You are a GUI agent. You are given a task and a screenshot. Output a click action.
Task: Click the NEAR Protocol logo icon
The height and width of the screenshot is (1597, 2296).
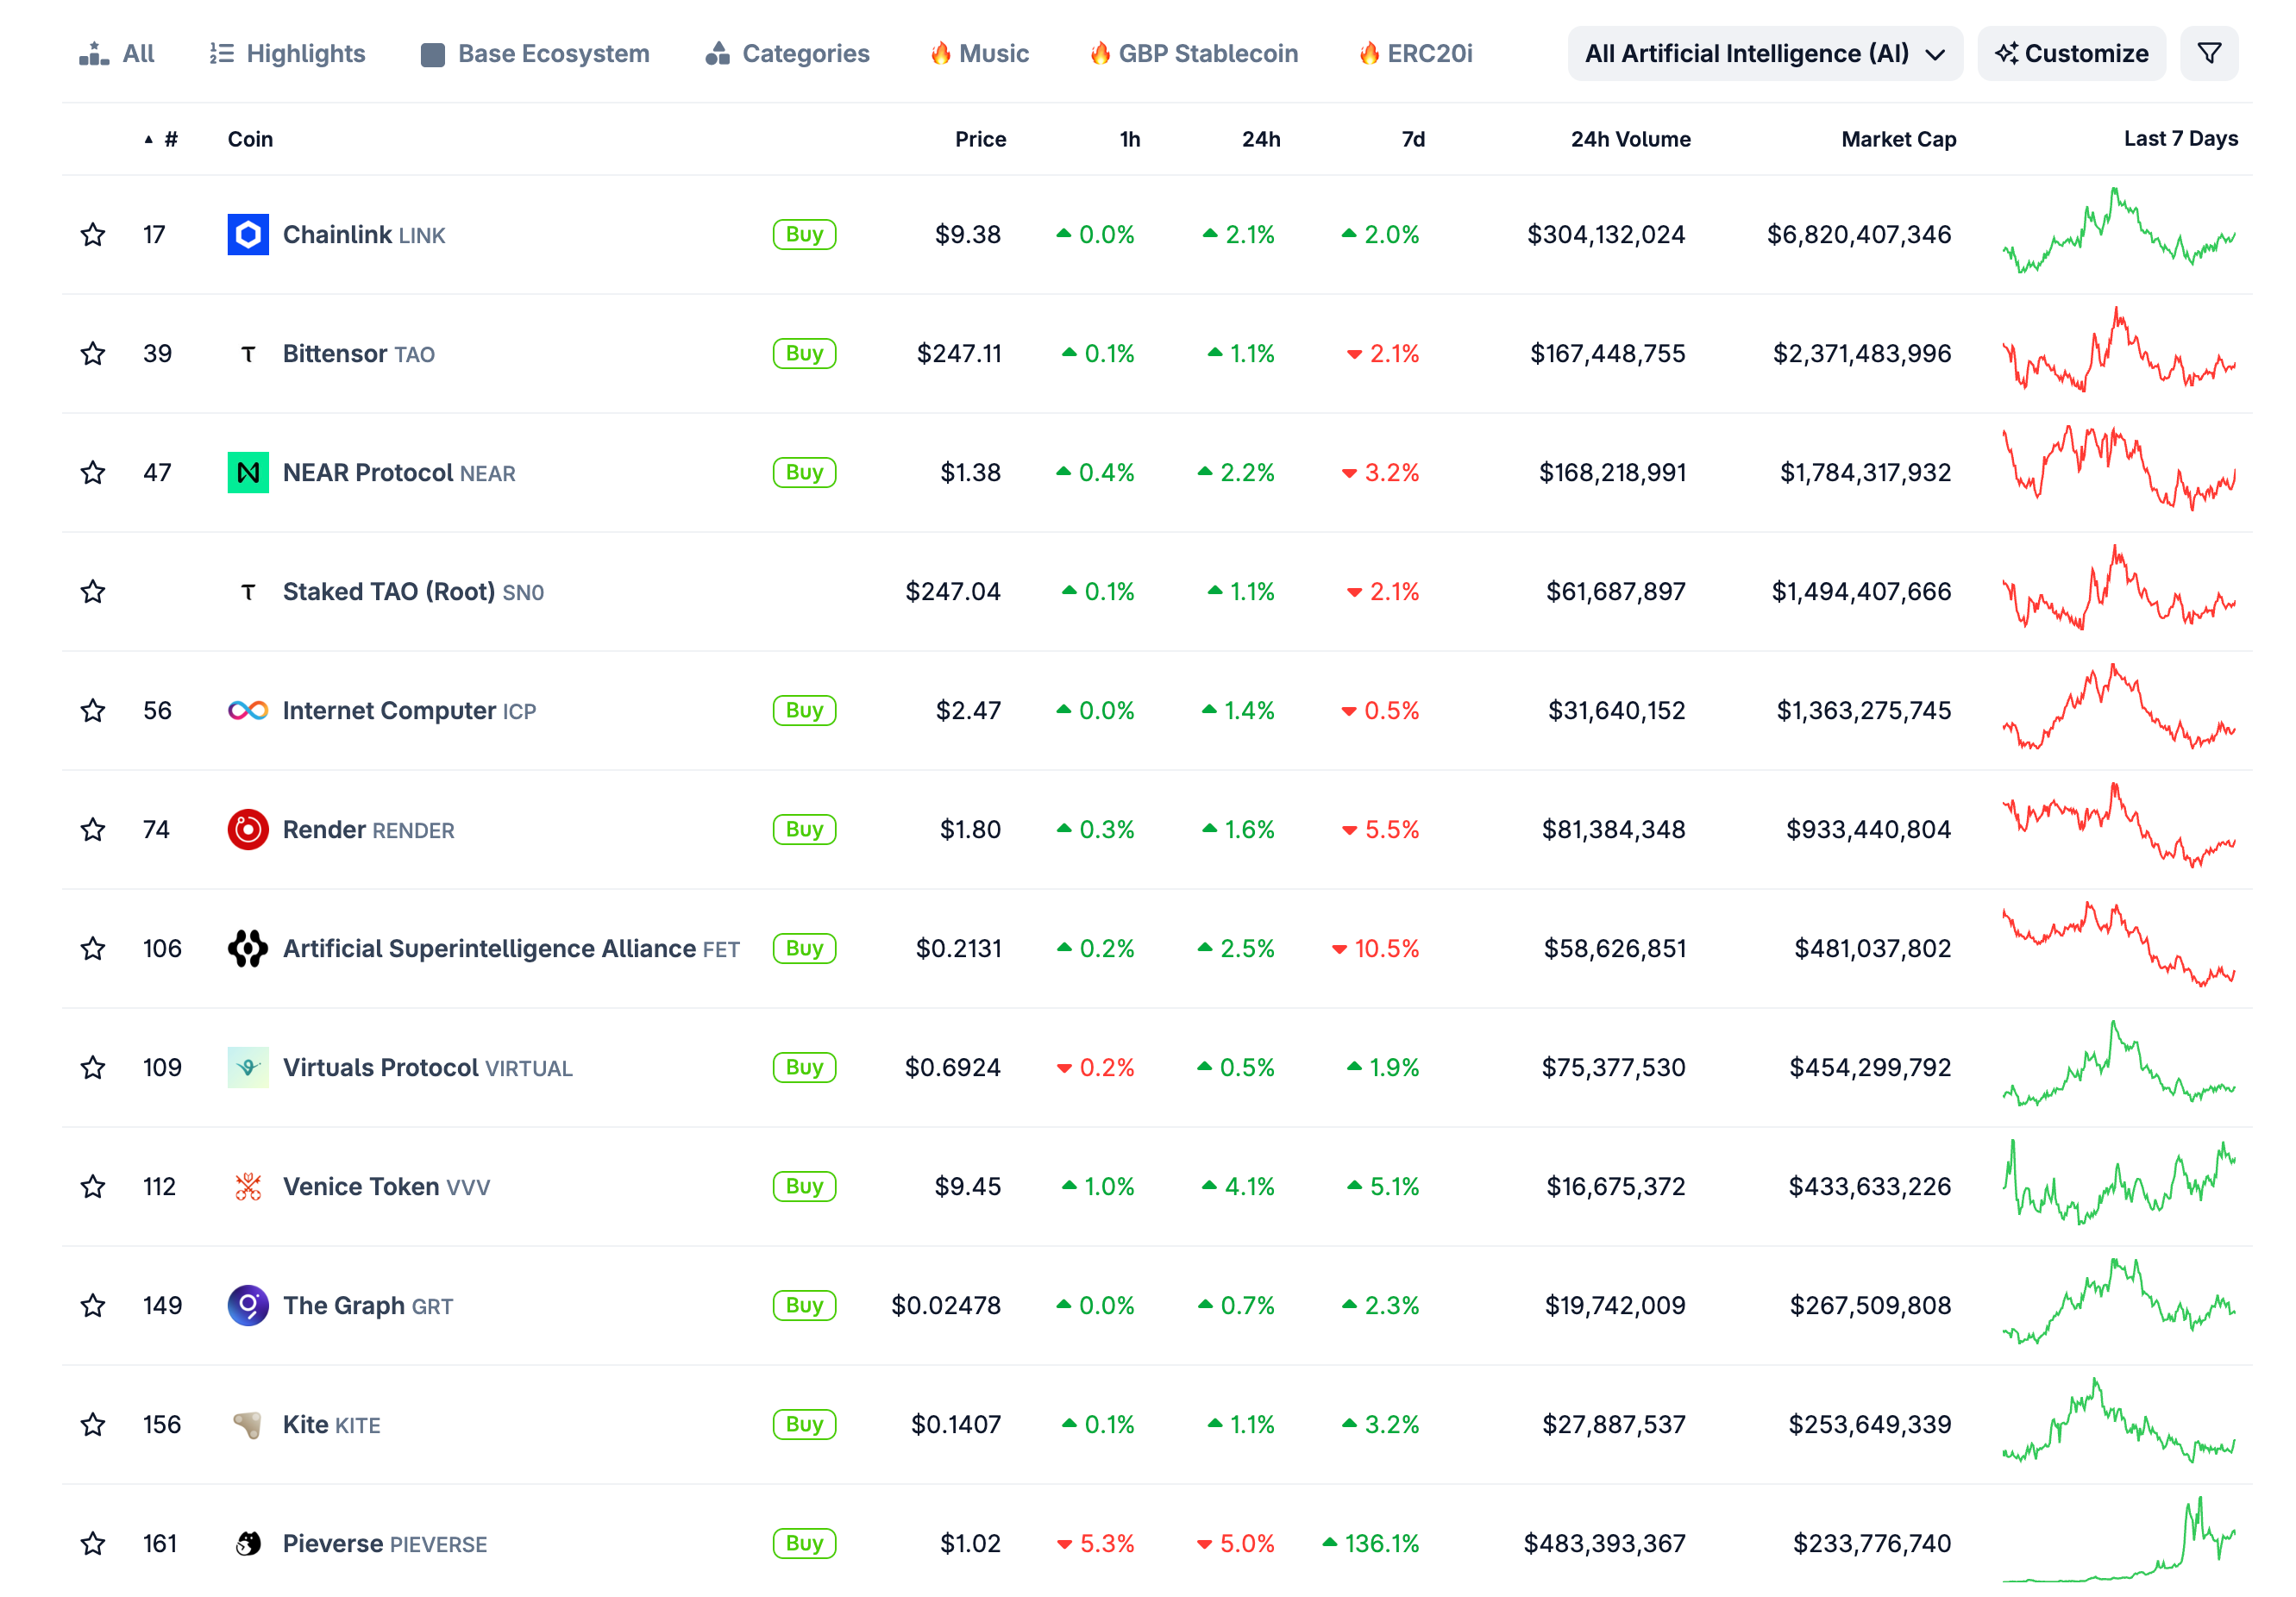[x=248, y=473]
